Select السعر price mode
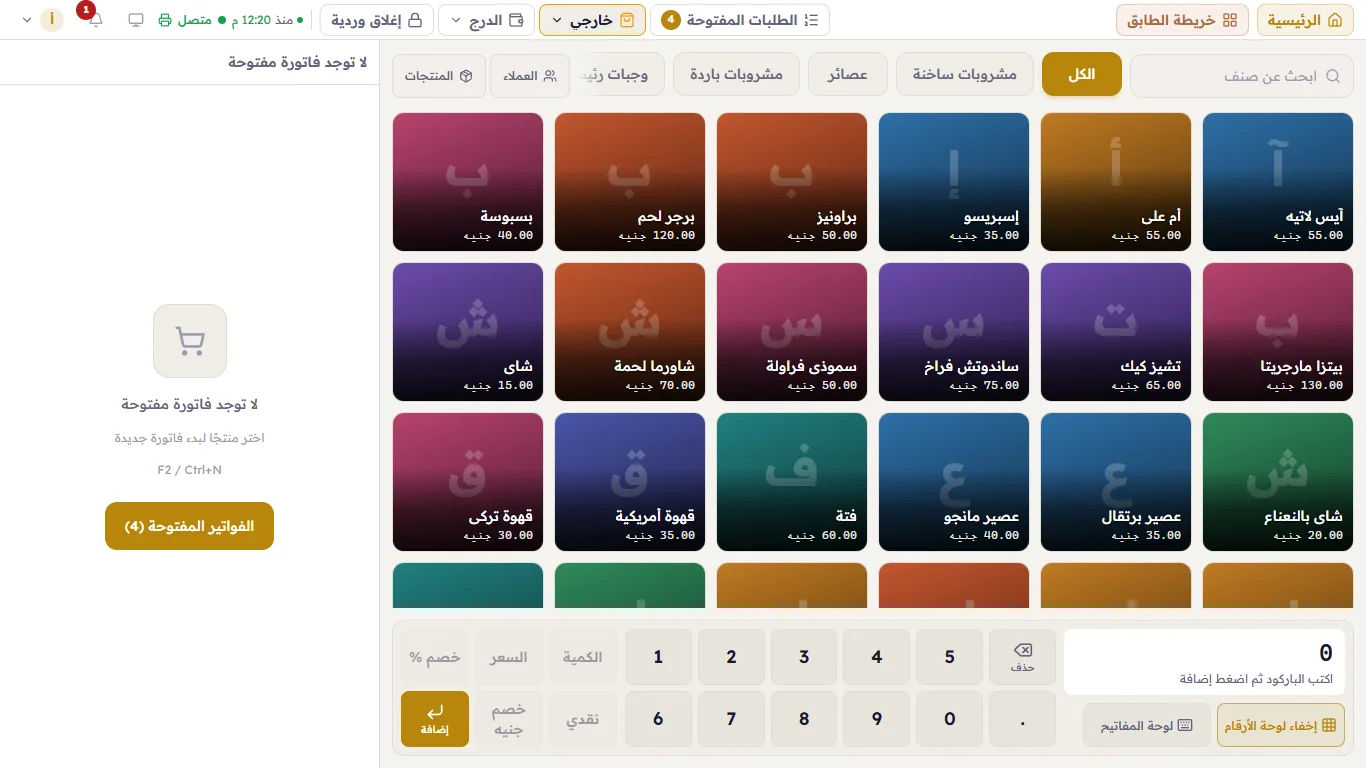This screenshot has width=1366, height=768. pyautogui.click(x=509, y=657)
